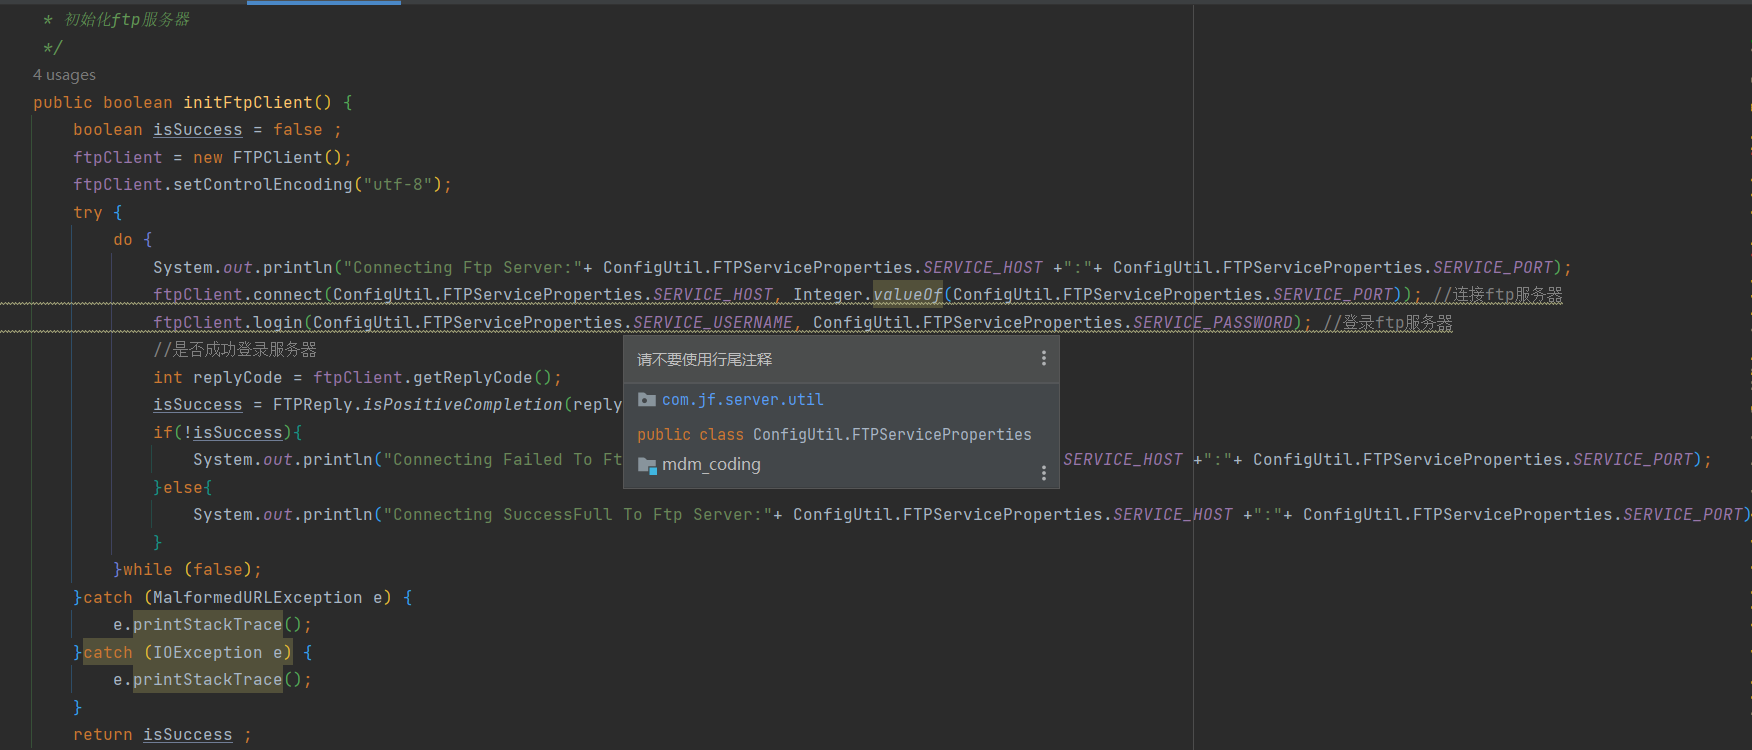The height and width of the screenshot is (750, 1752).
Task: Click the 'try' keyword
Action: pyautogui.click(x=88, y=213)
